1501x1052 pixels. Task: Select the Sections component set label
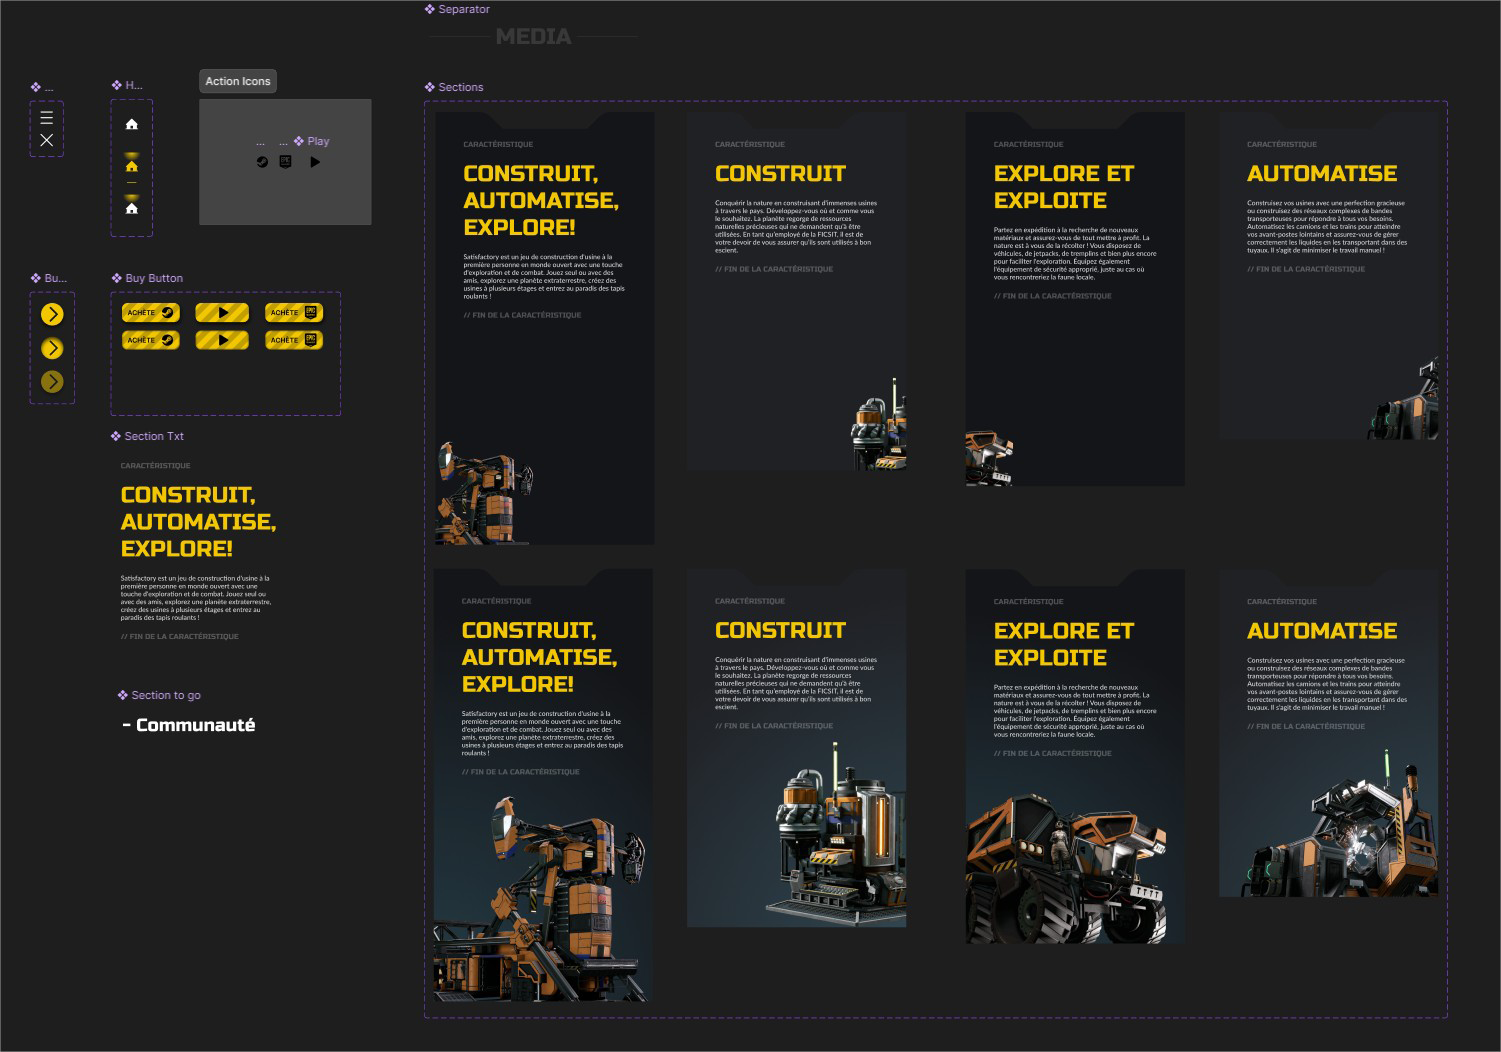[x=460, y=87]
